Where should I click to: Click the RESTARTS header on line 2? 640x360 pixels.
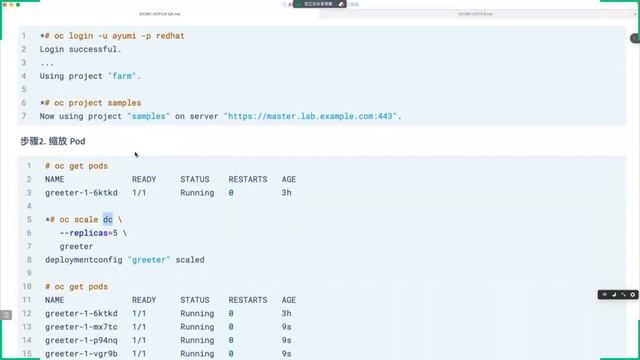pyautogui.click(x=248, y=180)
